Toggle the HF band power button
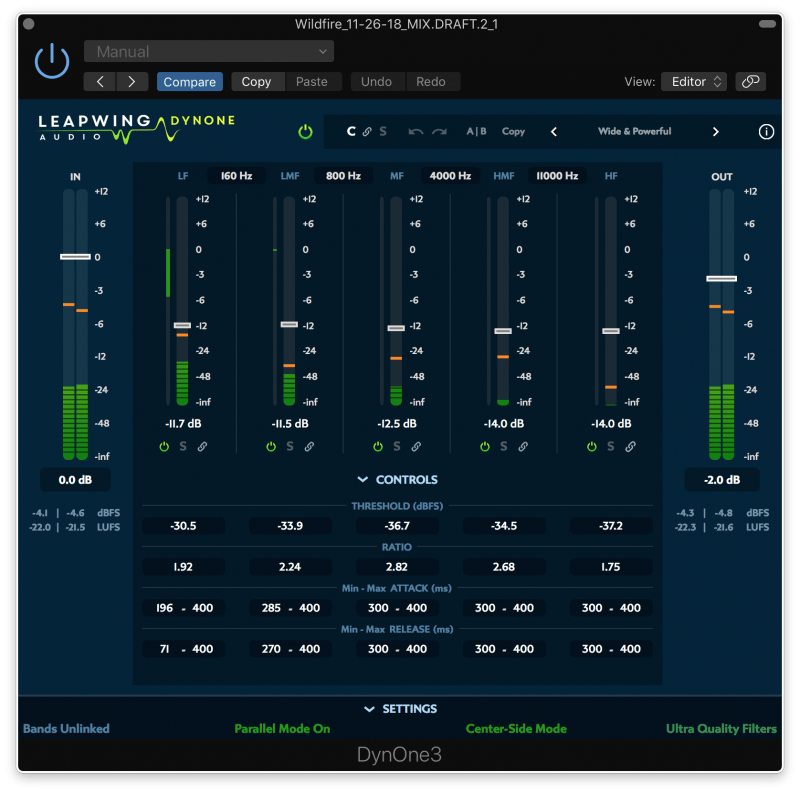This screenshot has width=800, height=793. 591,447
